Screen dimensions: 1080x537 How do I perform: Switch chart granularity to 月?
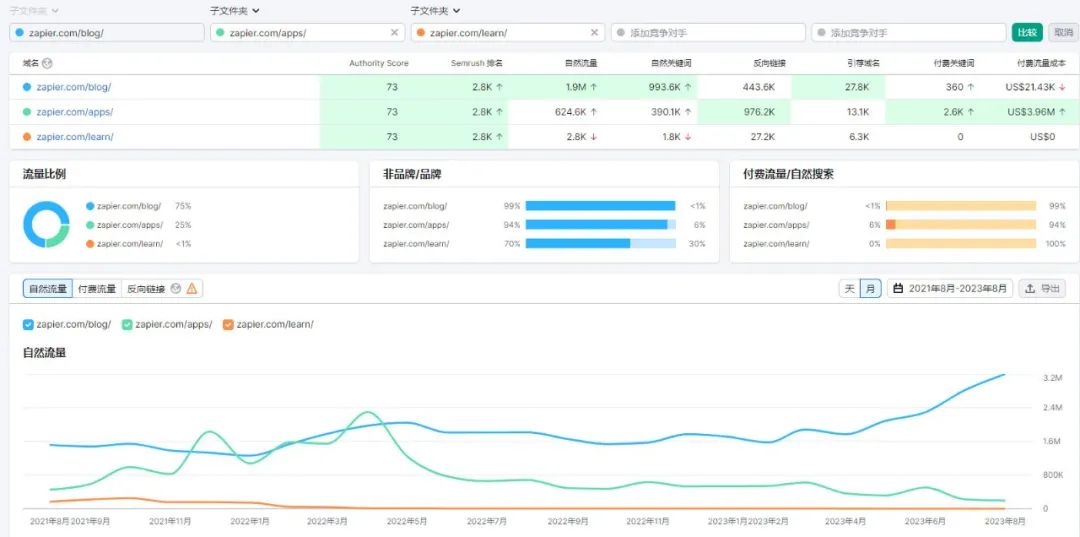[x=871, y=288]
